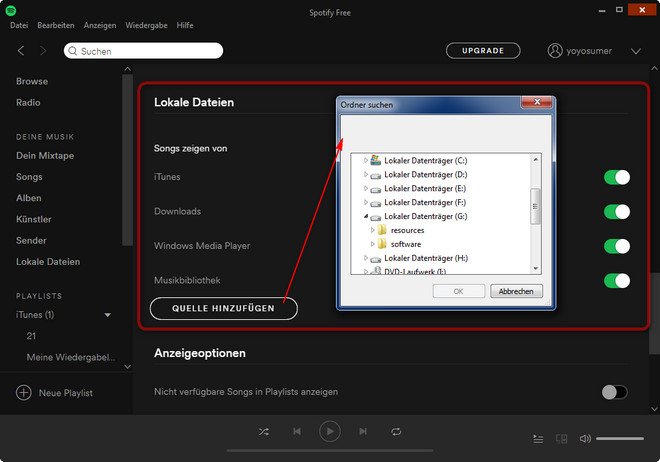Open the Datei menu
This screenshot has width=660, height=462.
(x=19, y=25)
